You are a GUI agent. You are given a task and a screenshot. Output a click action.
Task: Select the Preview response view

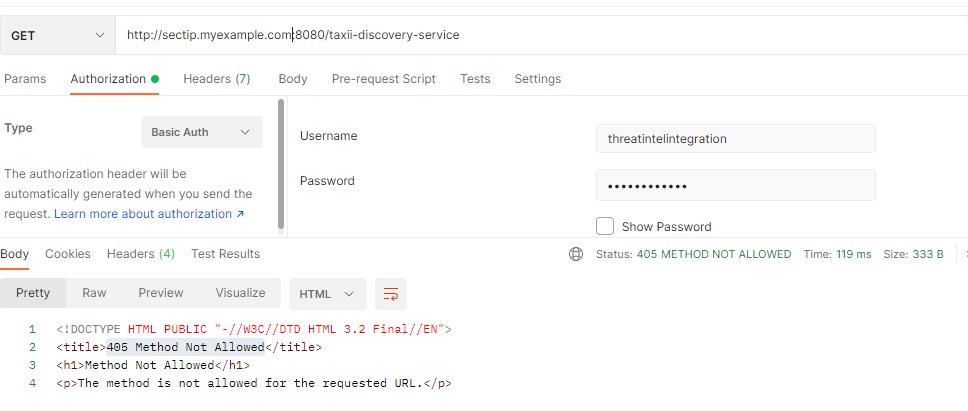point(161,293)
